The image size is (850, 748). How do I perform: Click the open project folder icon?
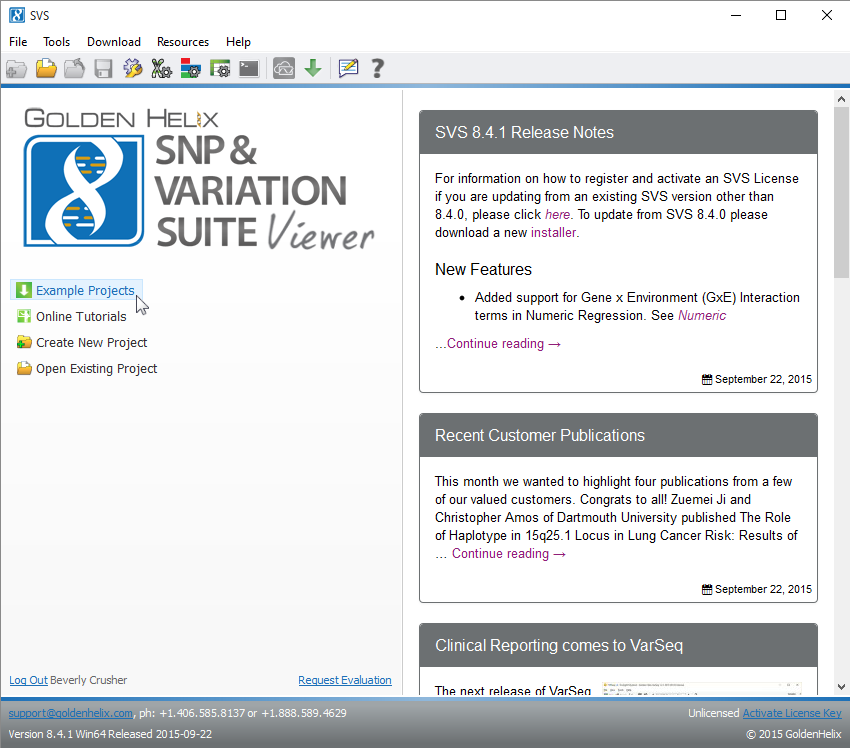tap(45, 68)
